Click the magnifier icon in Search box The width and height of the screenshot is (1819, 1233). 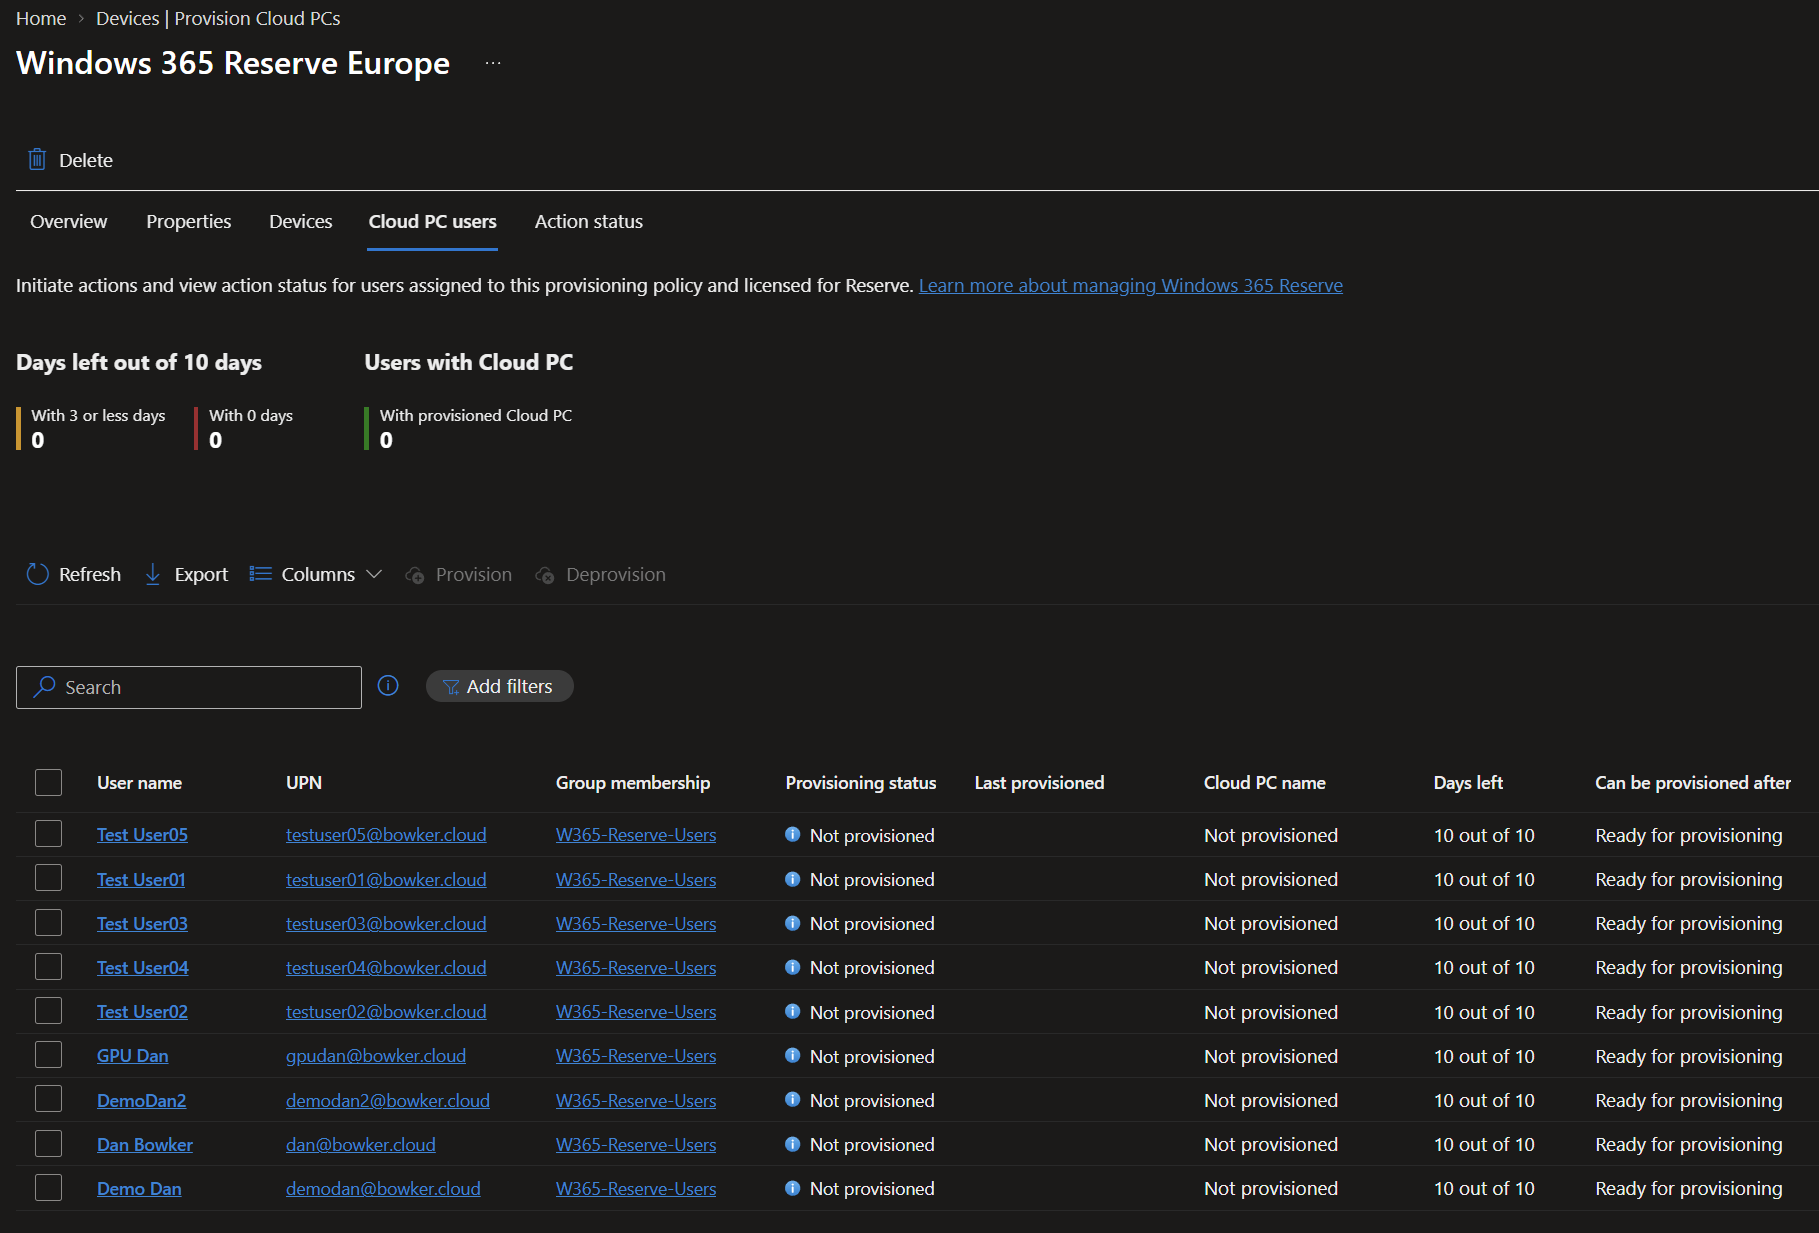[44, 687]
